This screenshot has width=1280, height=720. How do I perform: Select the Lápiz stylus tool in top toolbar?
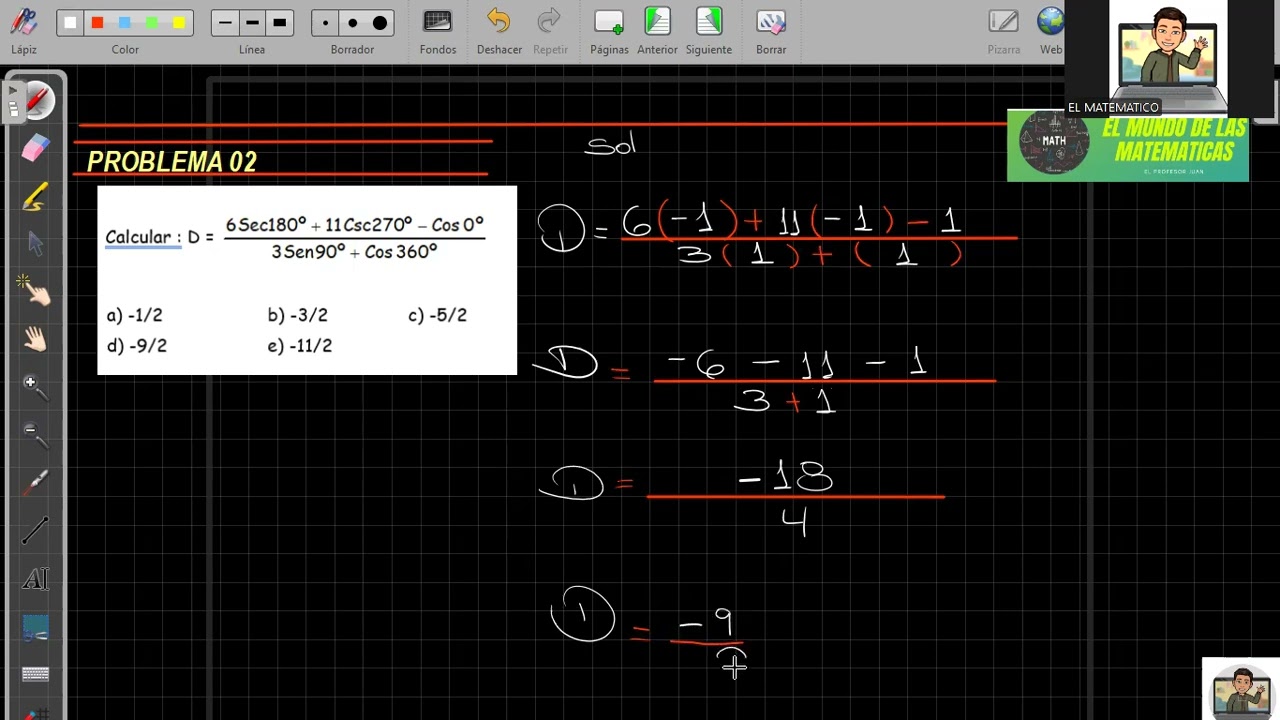tap(23, 30)
